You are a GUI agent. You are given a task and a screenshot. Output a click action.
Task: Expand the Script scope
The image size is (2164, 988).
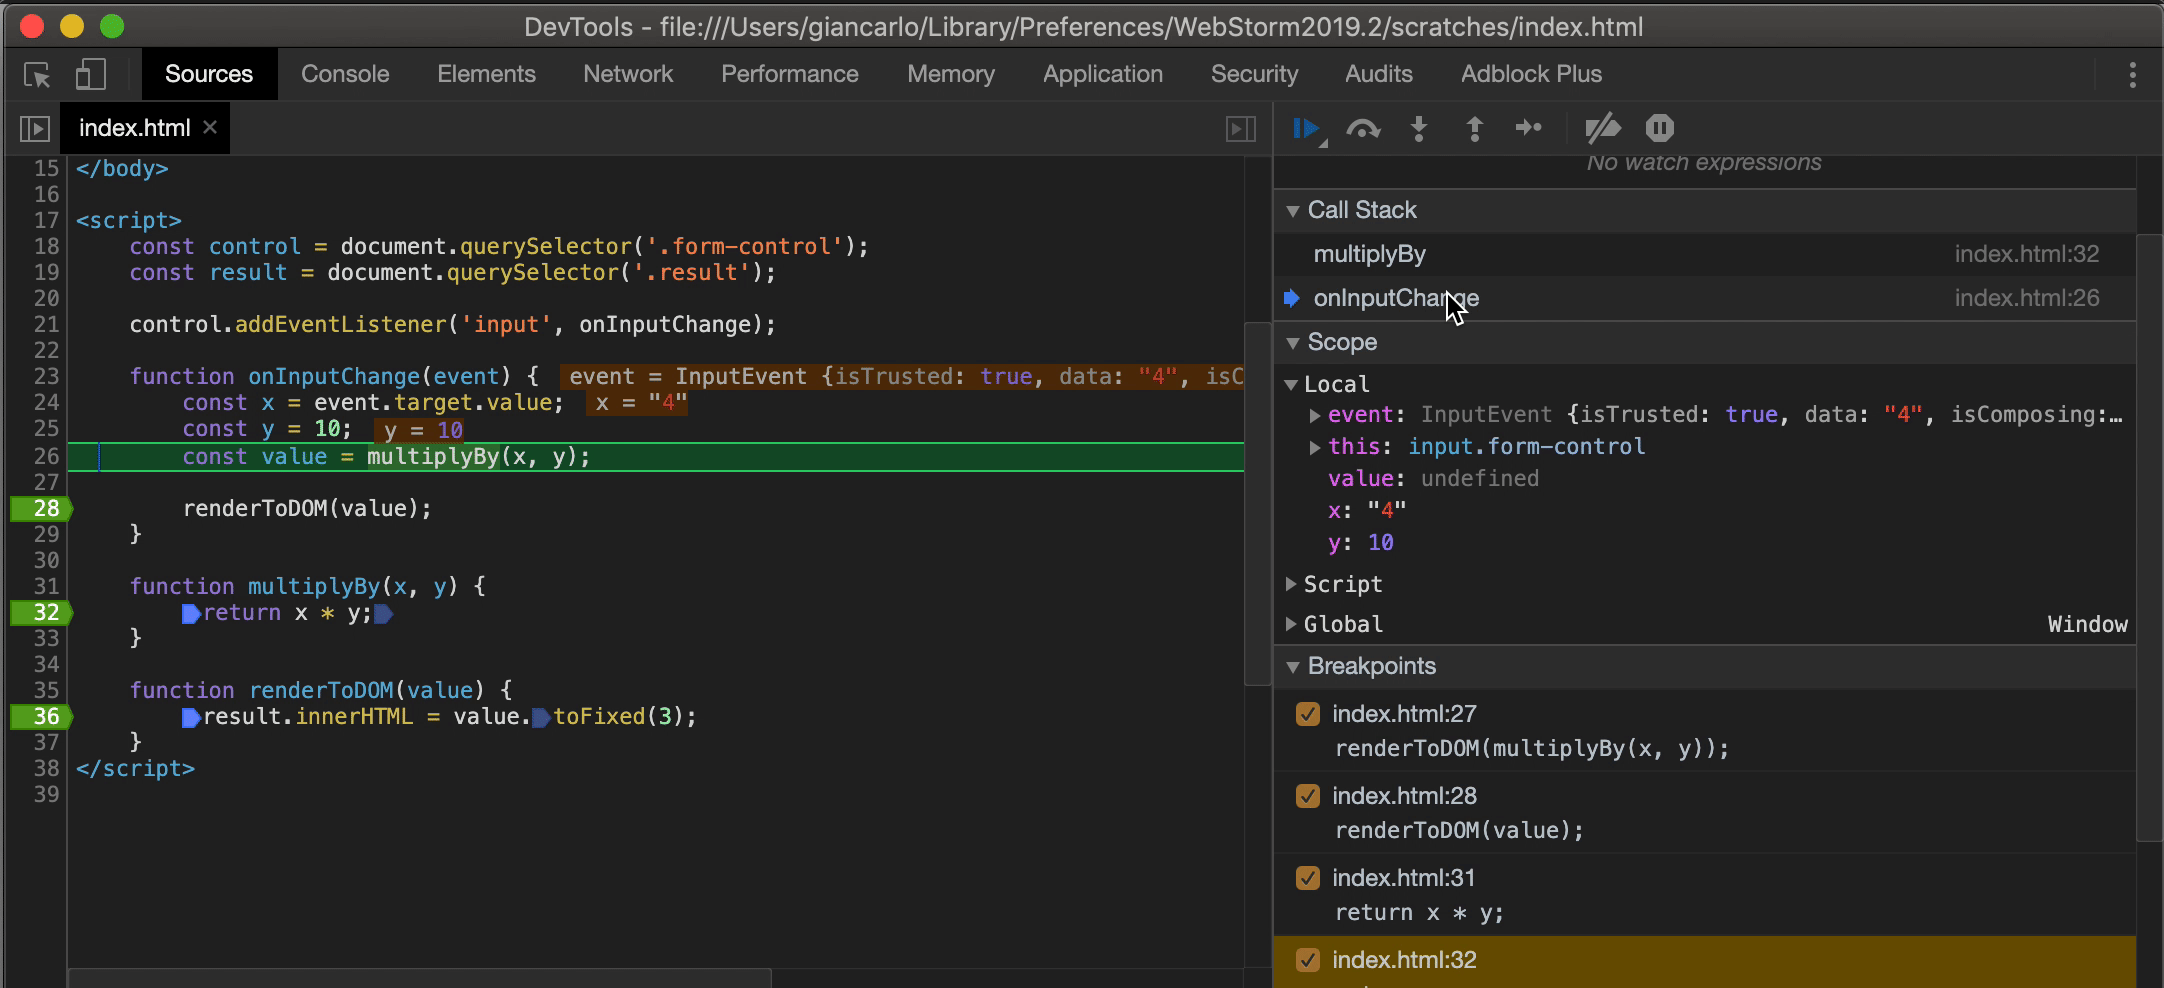click(x=1291, y=584)
